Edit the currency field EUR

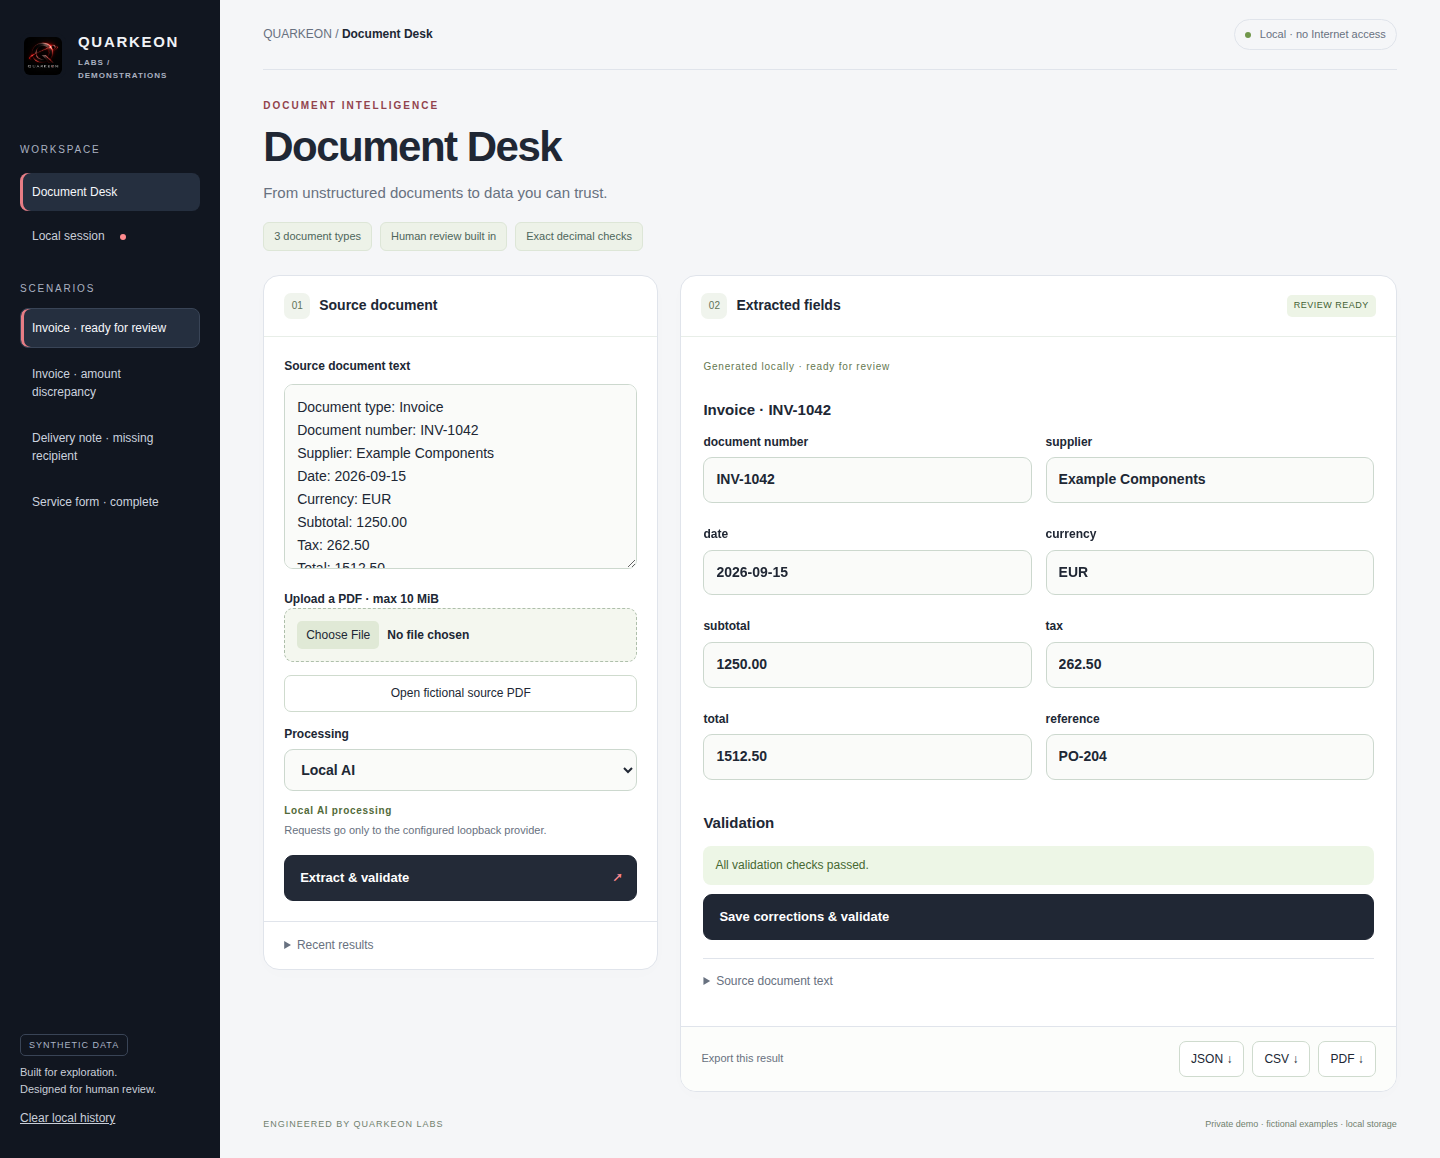1209,573
